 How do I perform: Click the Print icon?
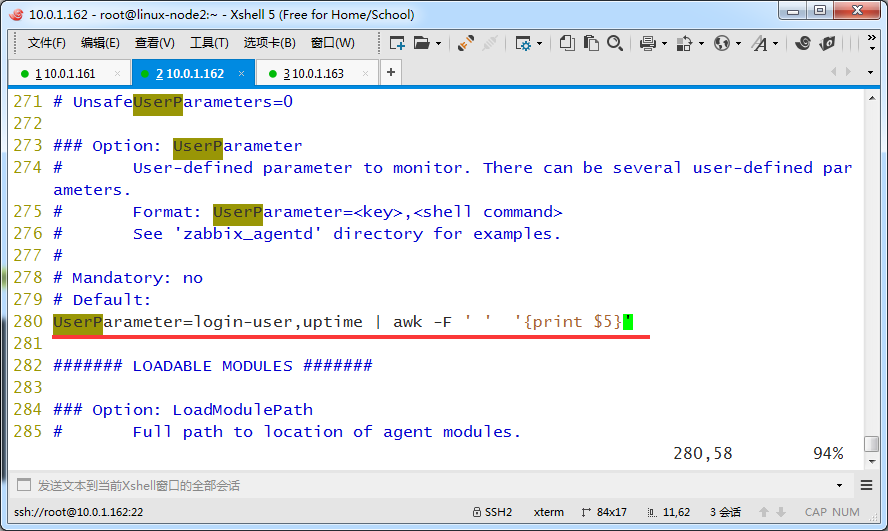(647, 43)
